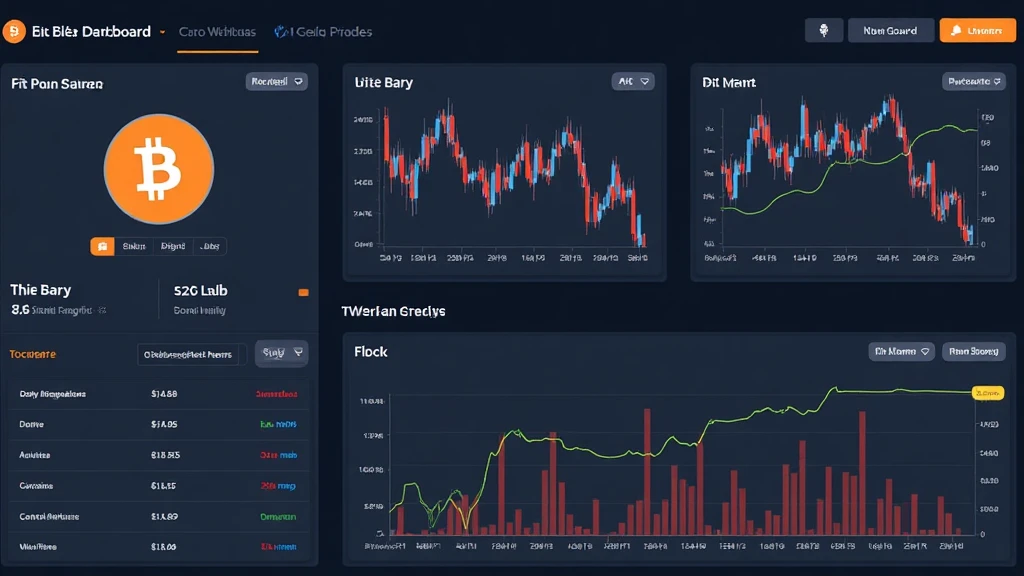This screenshot has width=1024, height=576.
Task: Click the search field in the Tocwente section
Action: [x=189, y=354]
